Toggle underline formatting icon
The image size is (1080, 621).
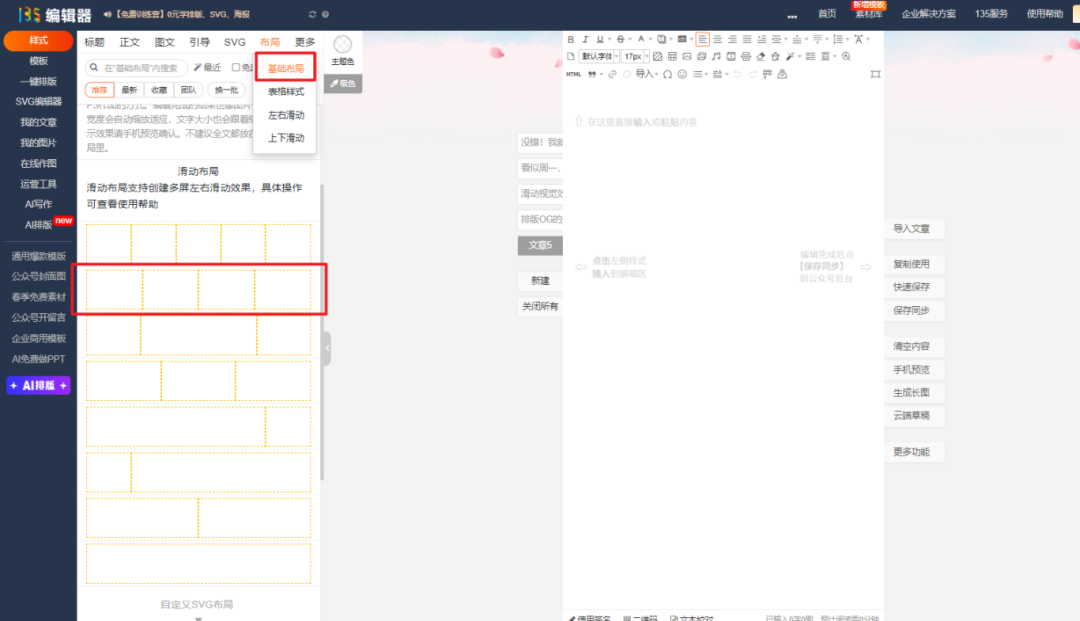tap(600, 39)
